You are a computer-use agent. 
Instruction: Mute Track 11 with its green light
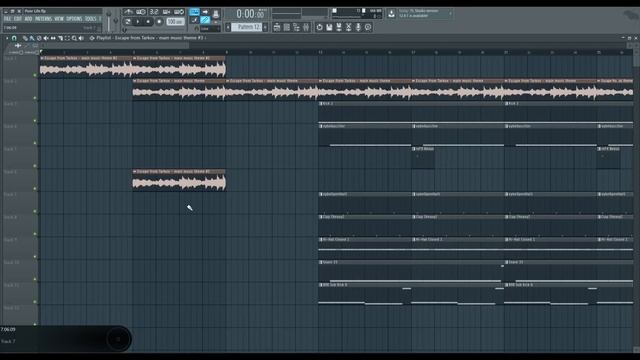click(35, 302)
